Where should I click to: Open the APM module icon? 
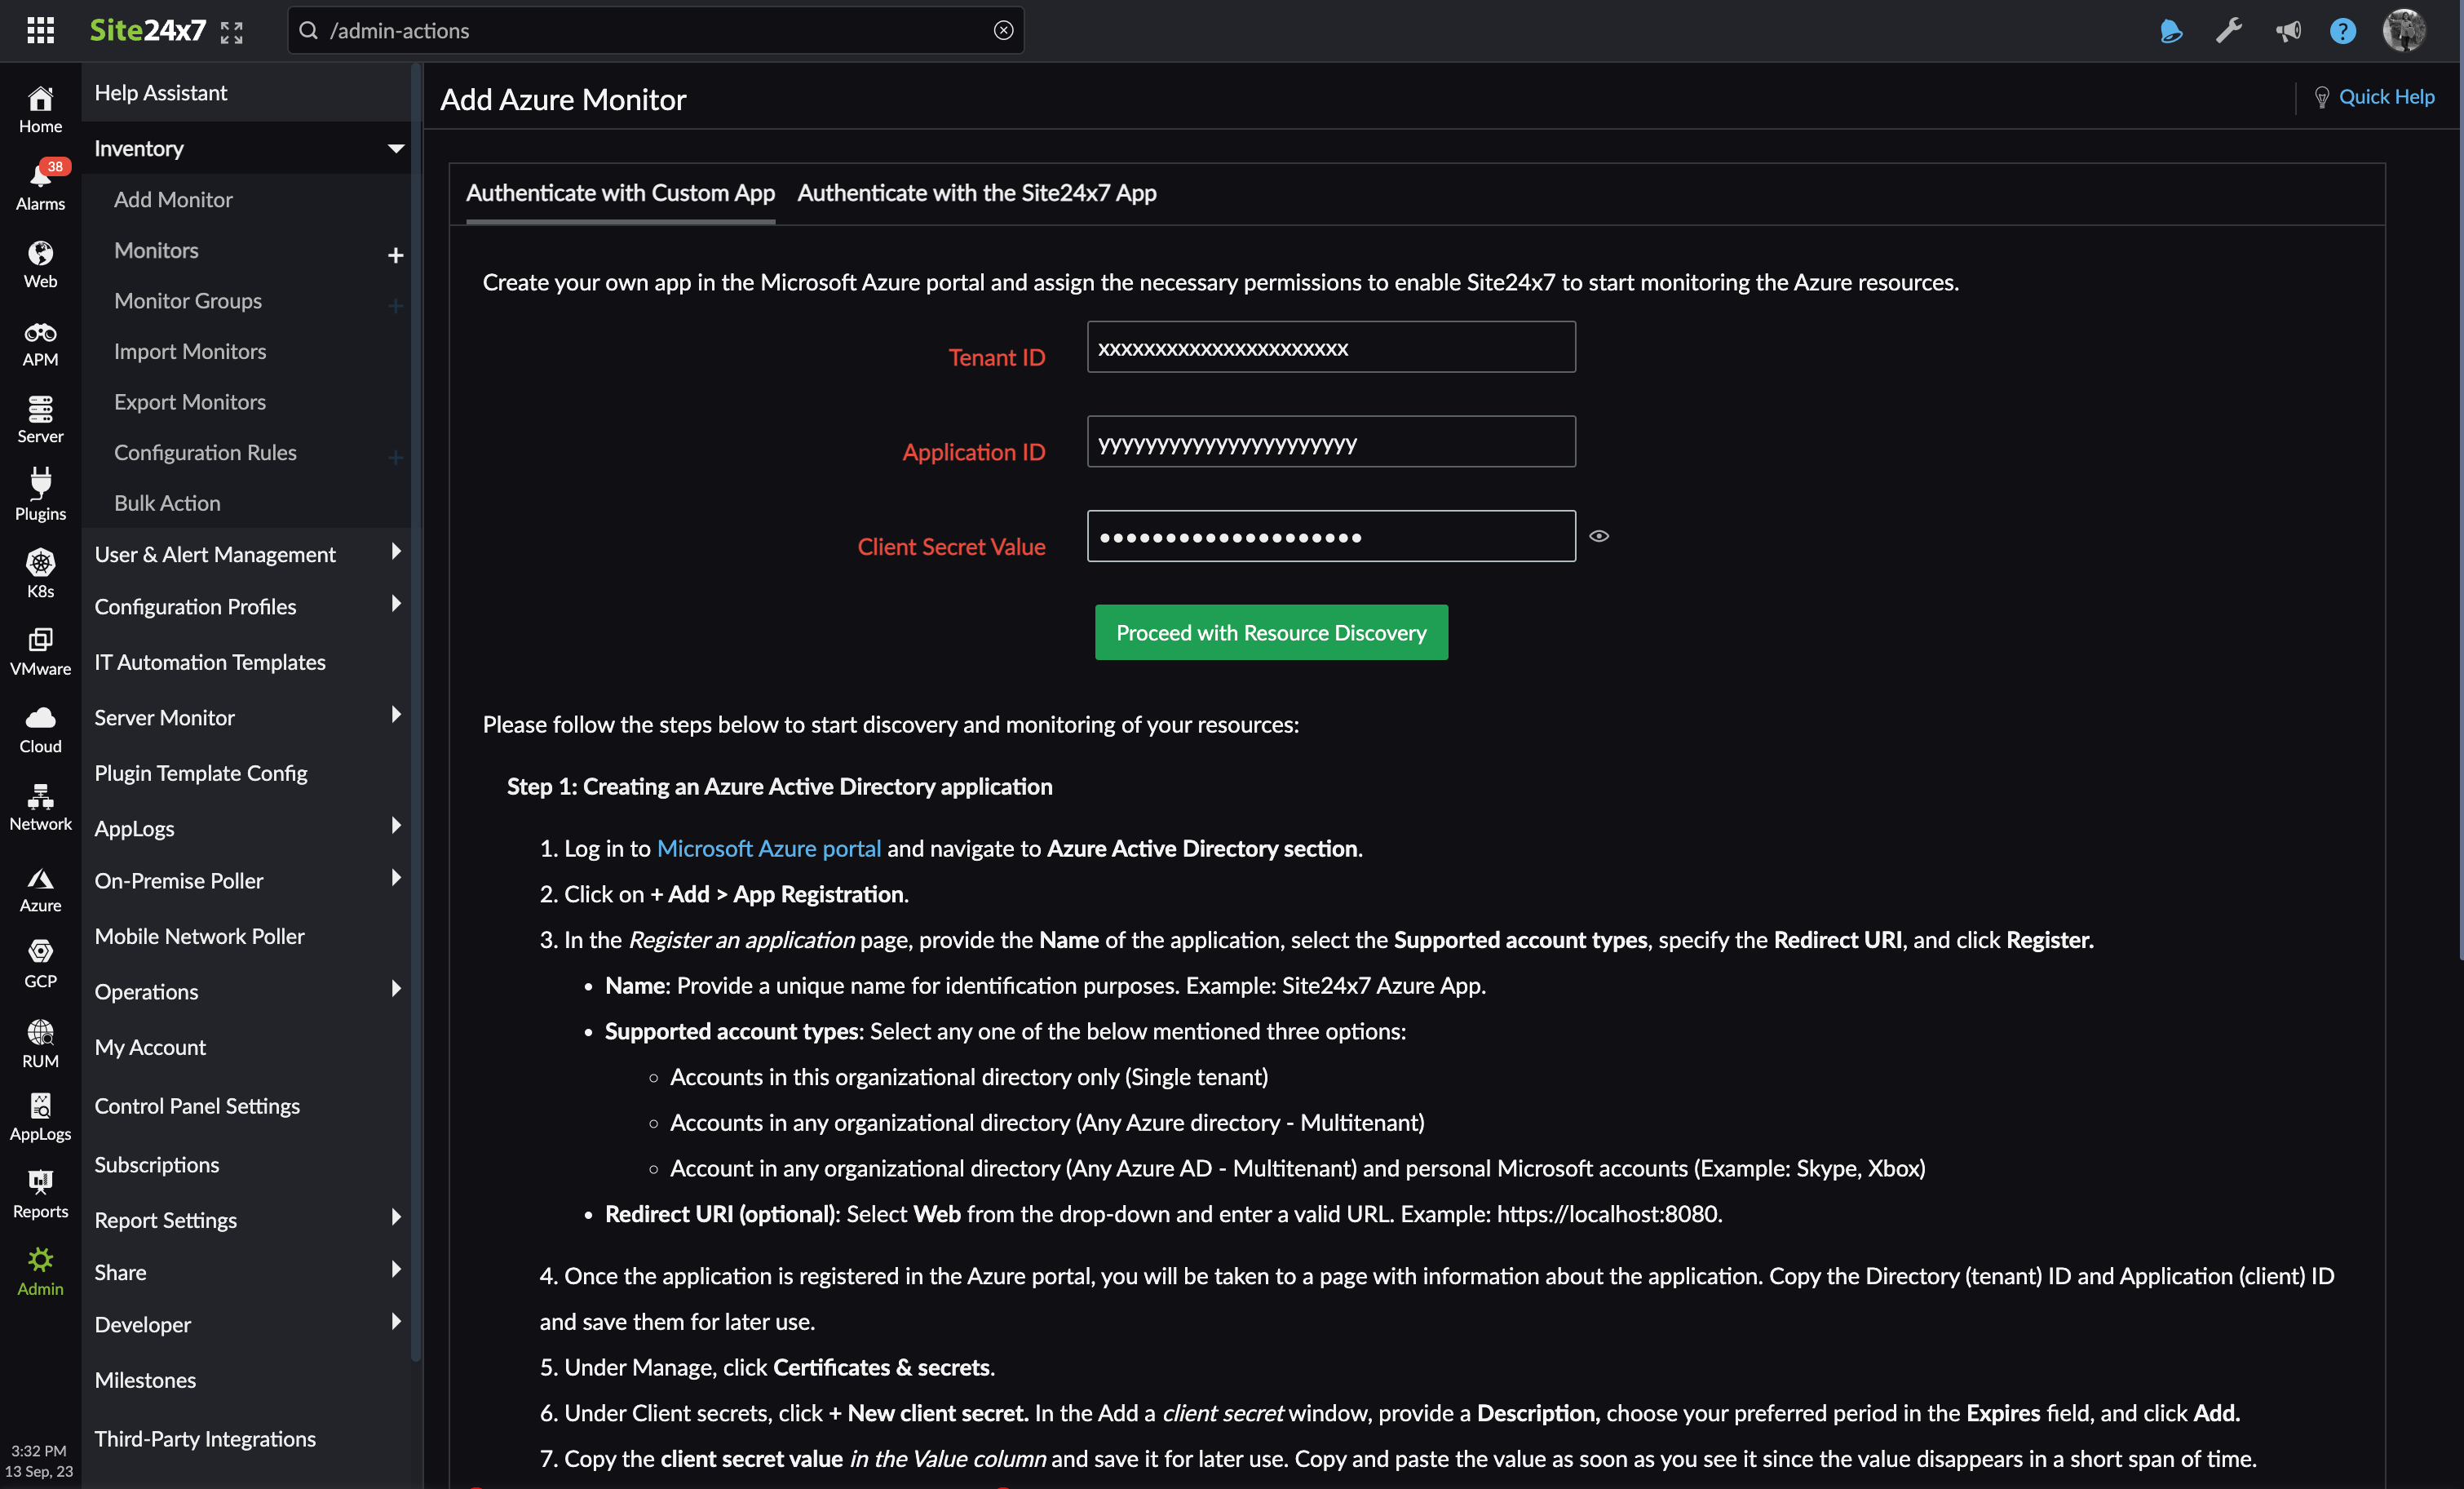click(40, 343)
